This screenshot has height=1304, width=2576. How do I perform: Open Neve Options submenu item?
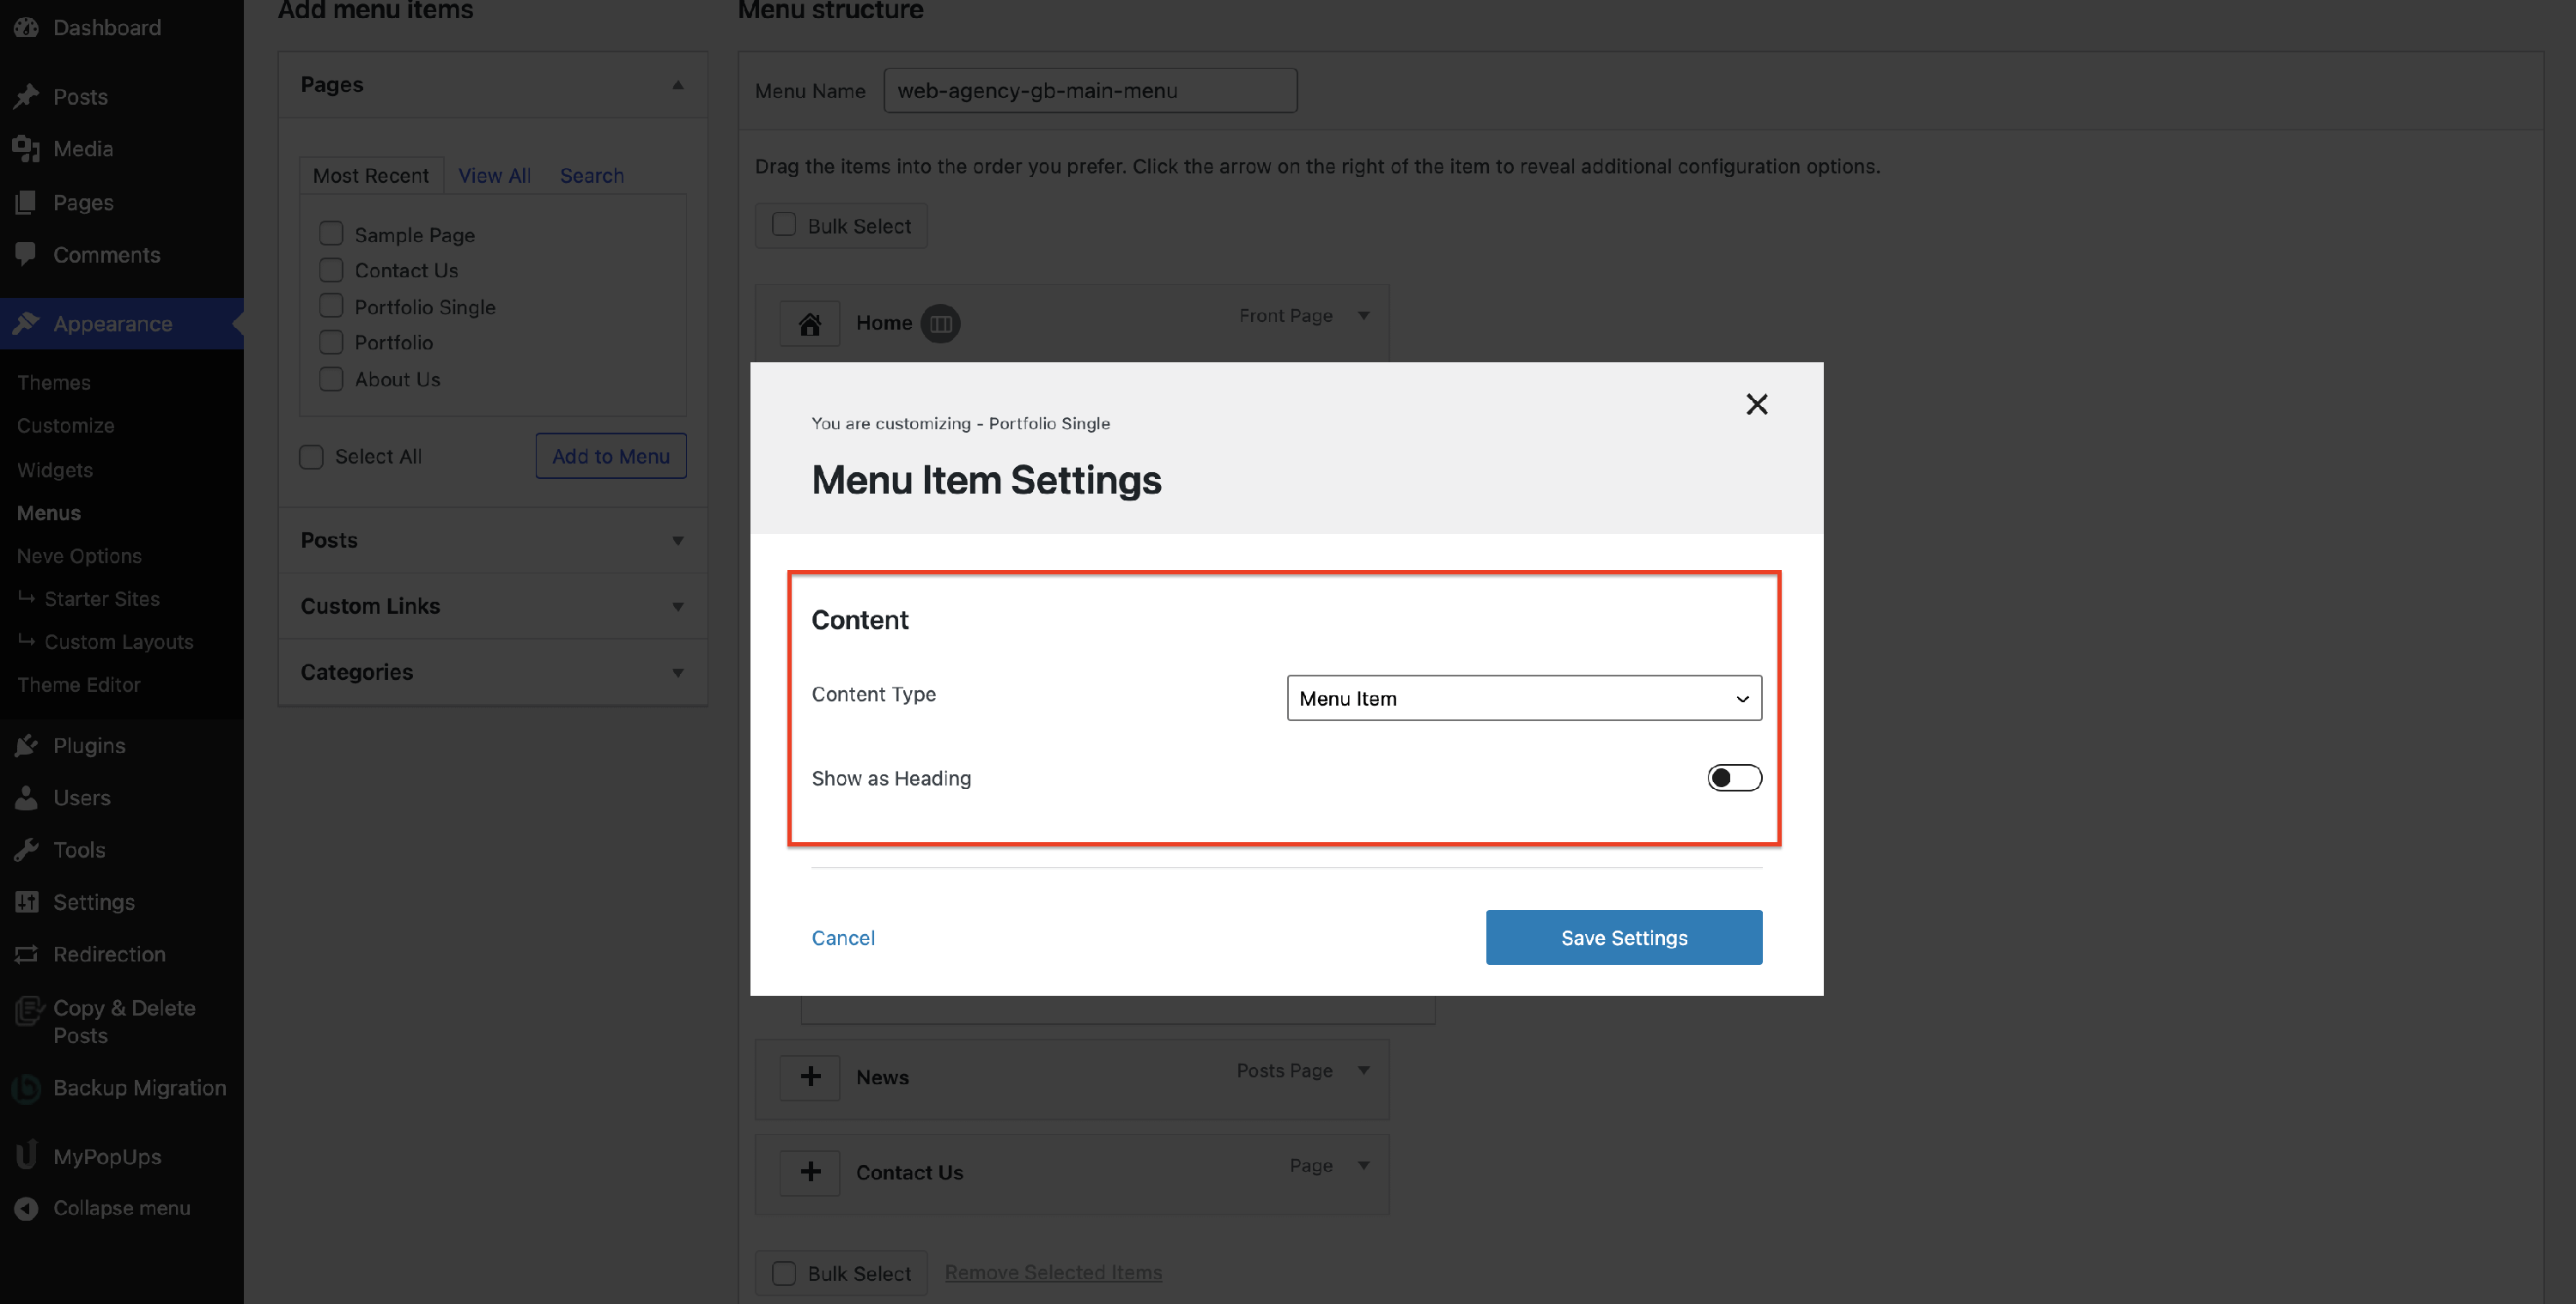pyautogui.click(x=79, y=556)
